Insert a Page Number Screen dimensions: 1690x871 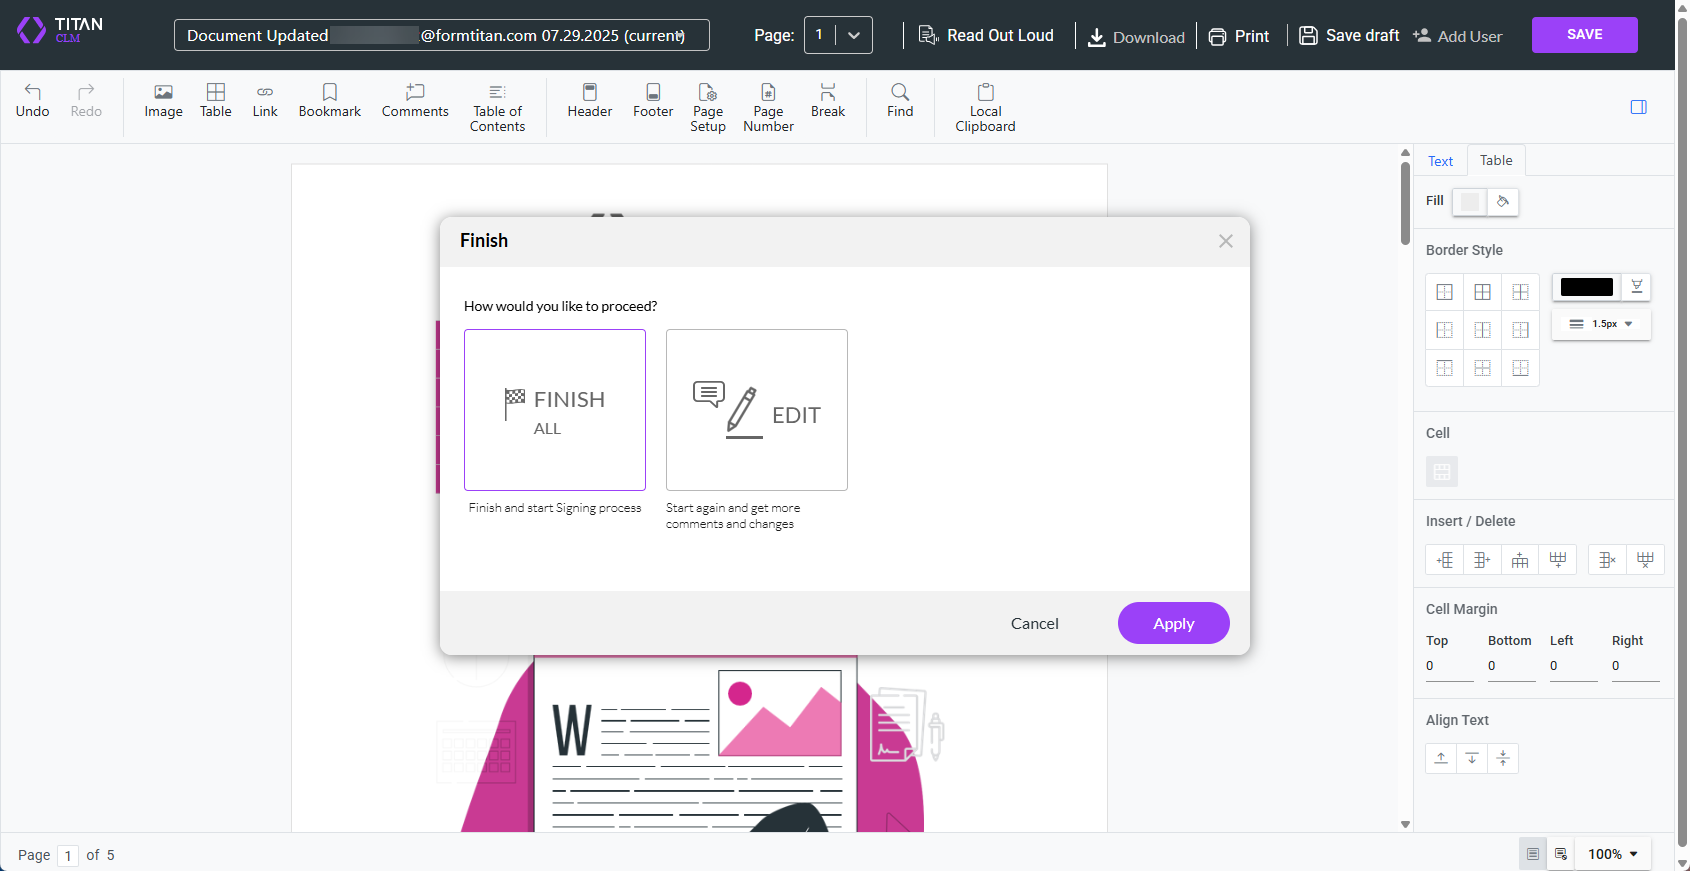click(768, 108)
